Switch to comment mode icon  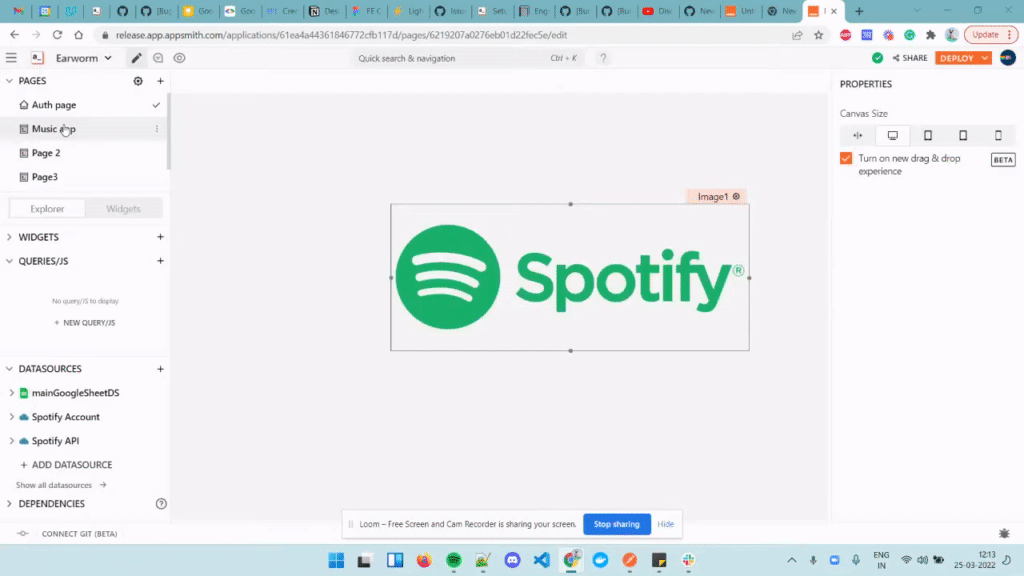coord(158,58)
